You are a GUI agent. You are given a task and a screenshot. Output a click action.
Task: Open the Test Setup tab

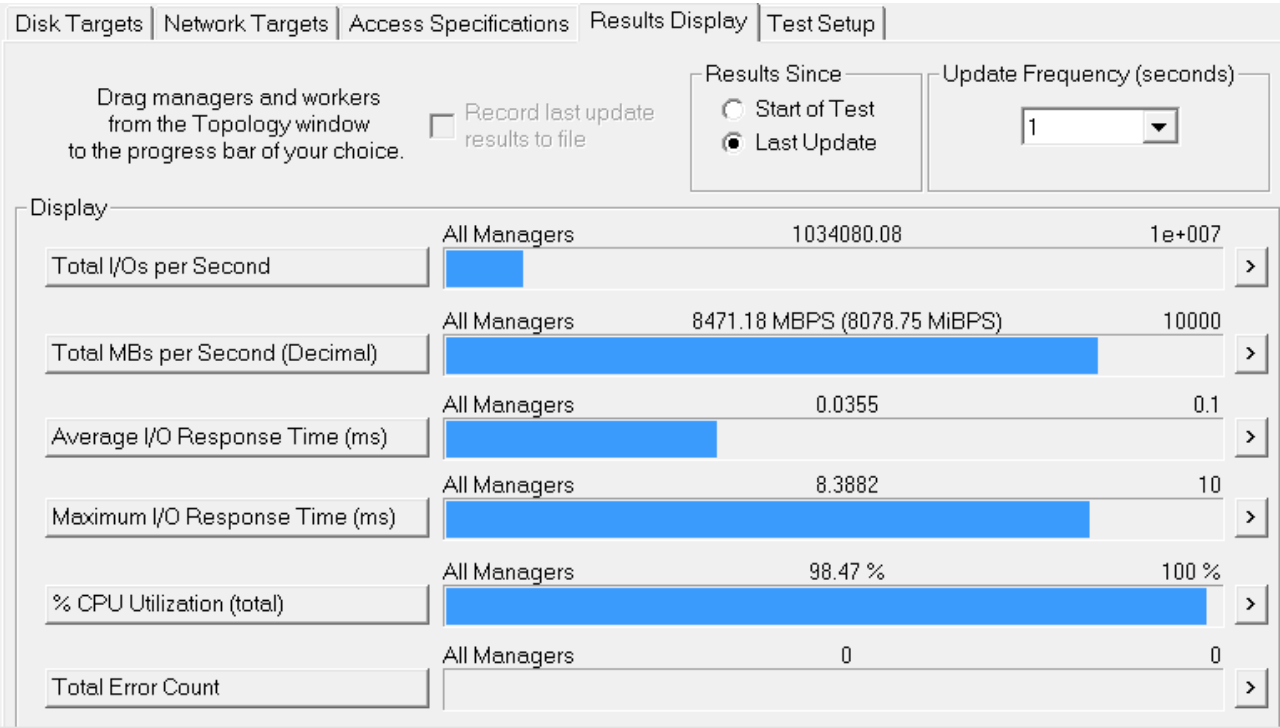821,24
